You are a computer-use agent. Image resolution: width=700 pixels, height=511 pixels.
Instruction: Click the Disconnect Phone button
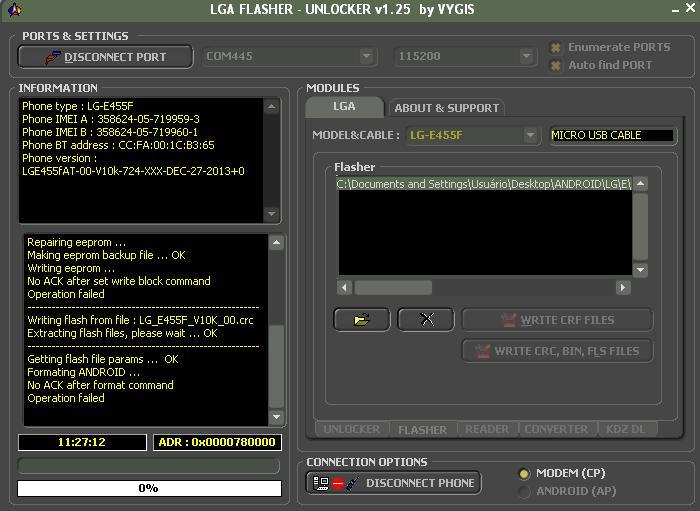click(x=393, y=483)
